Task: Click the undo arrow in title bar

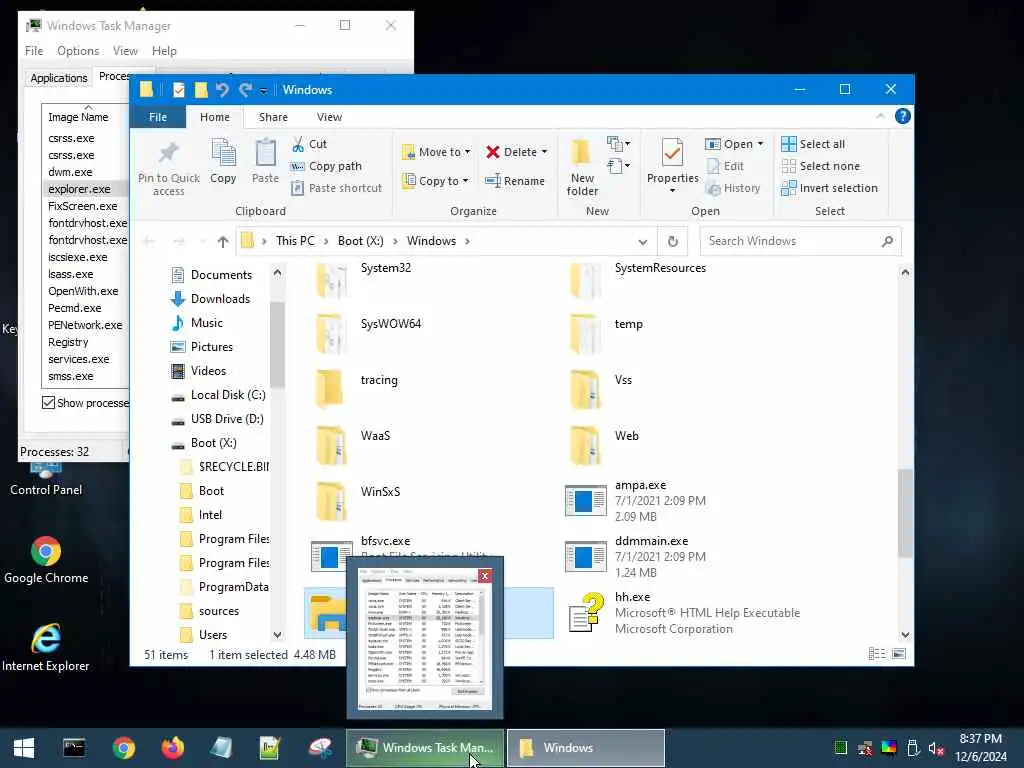Action: tap(222, 89)
